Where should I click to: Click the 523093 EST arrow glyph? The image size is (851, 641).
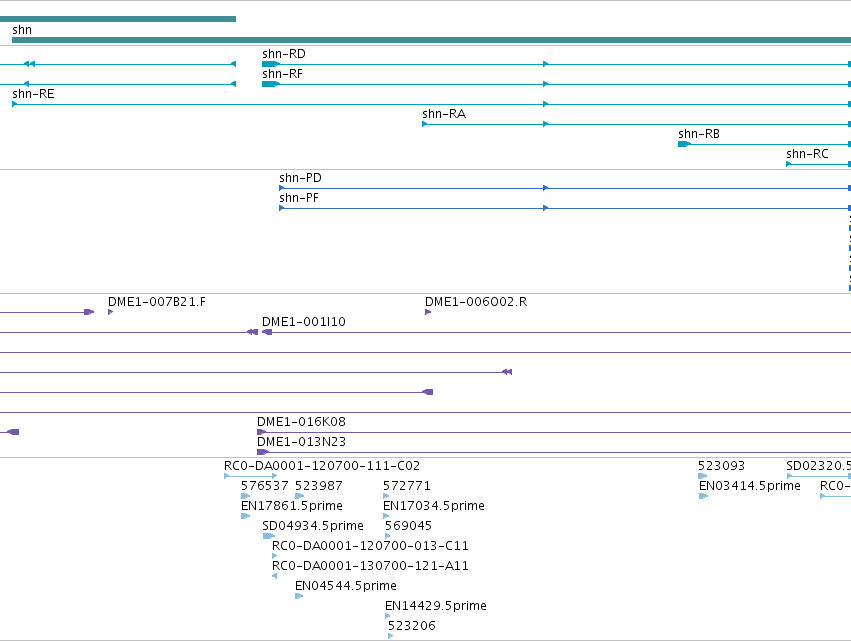702,476
